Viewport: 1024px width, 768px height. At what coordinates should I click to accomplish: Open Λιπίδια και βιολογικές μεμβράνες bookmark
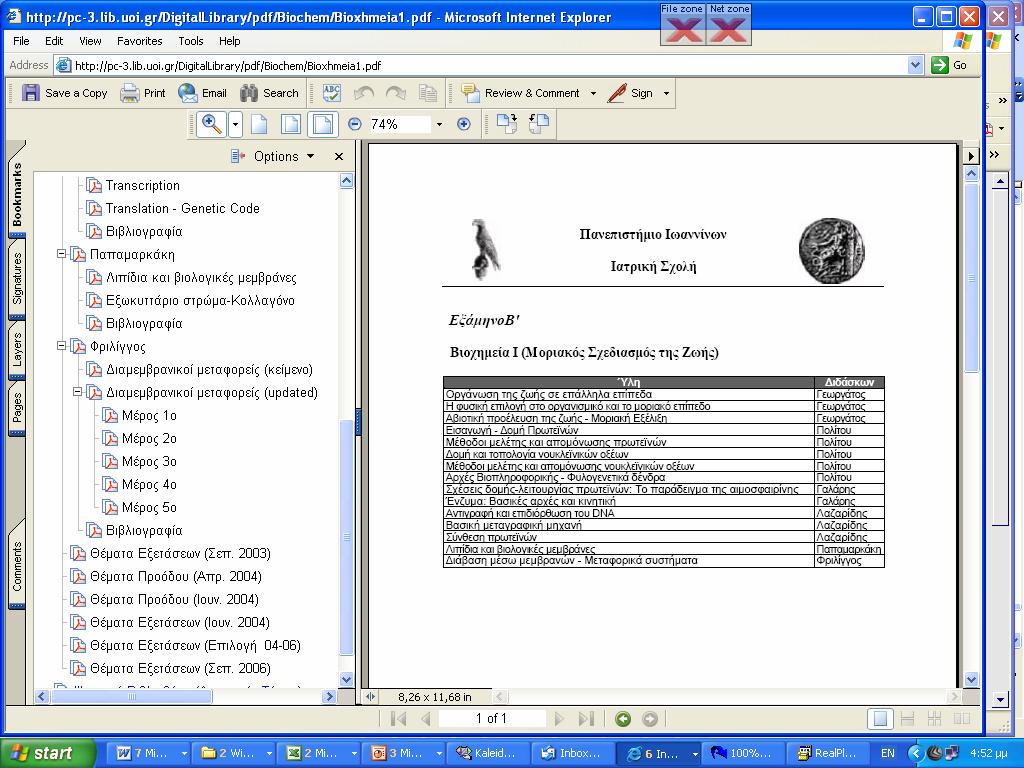[x=201, y=278]
